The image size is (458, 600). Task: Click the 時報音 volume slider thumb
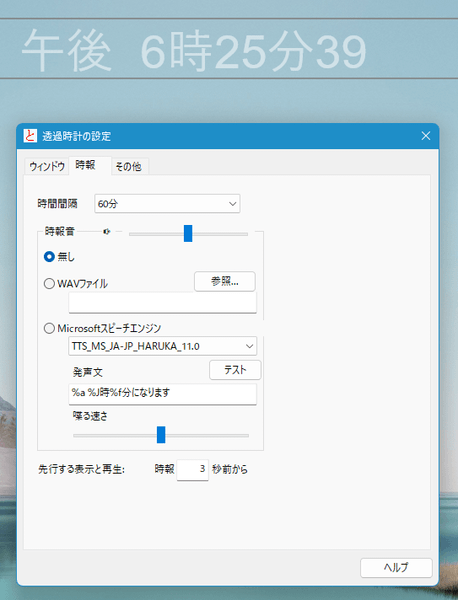[x=188, y=233]
